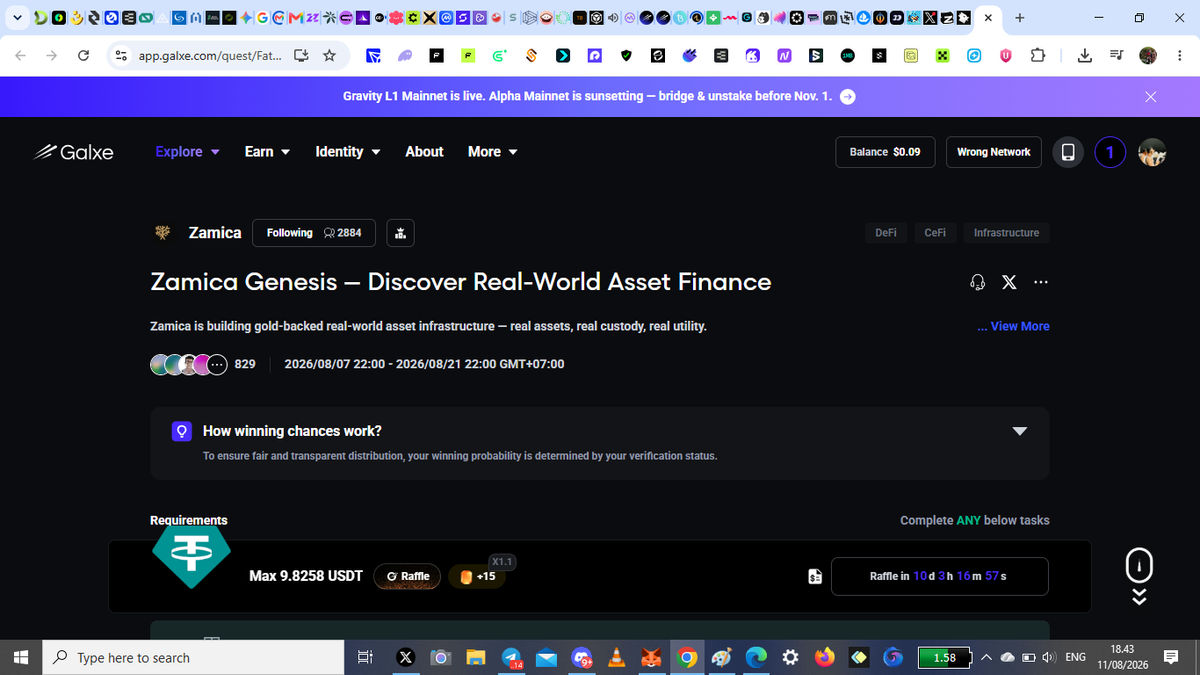Open the Chrome downloads

[x=1084, y=56]
